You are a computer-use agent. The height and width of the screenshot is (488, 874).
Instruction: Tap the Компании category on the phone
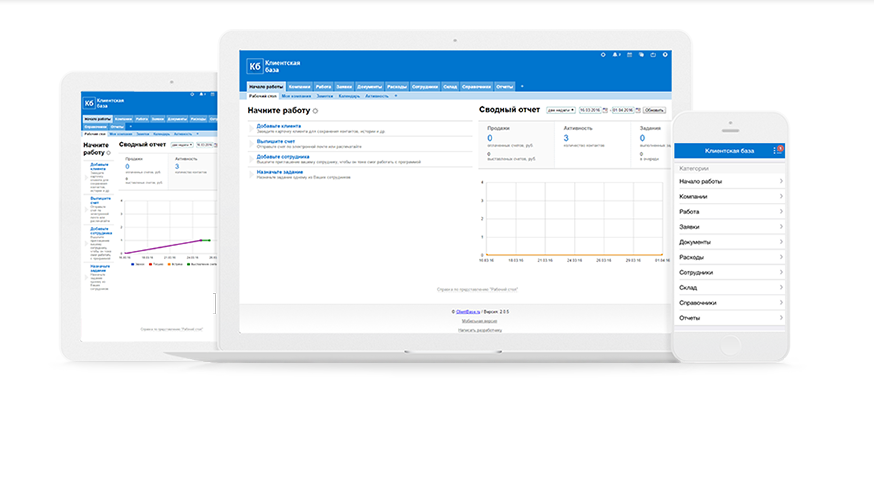[x=730, y=196]
